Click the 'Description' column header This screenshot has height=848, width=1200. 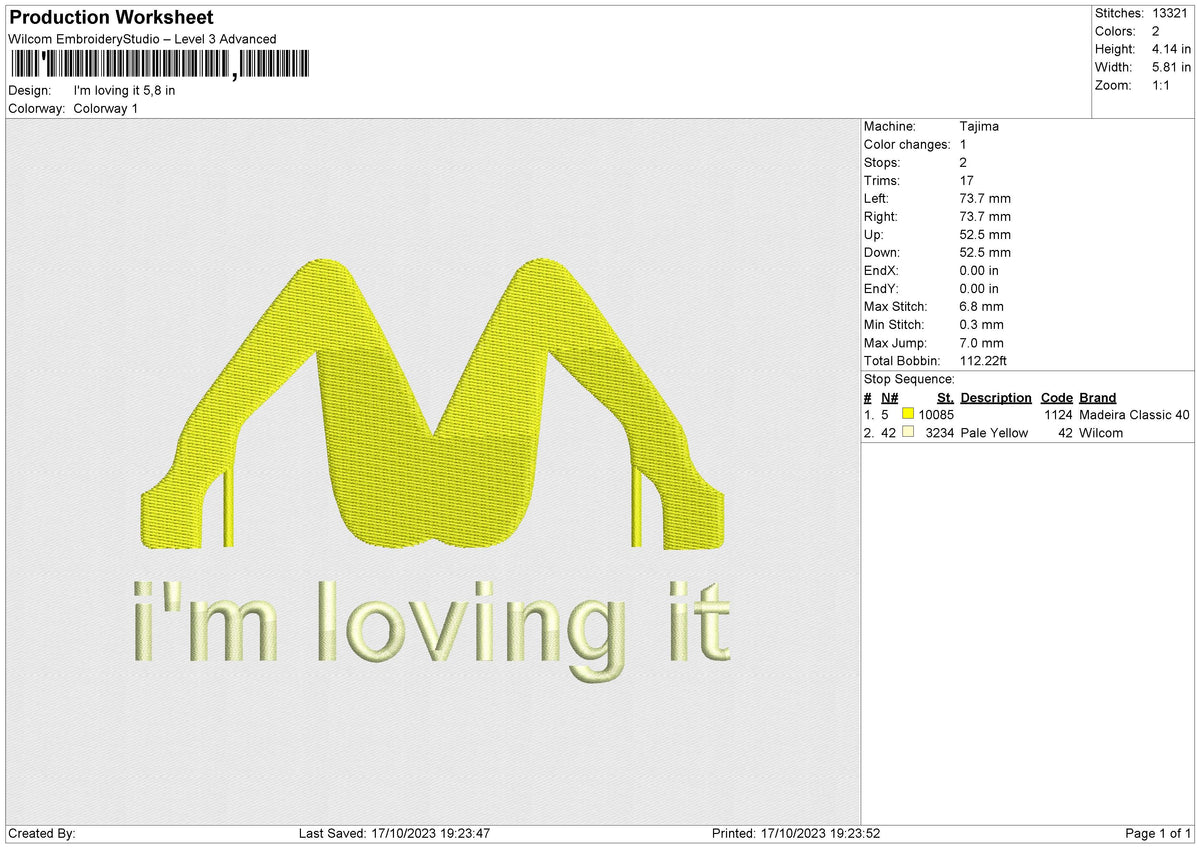[x=996, y=397]
